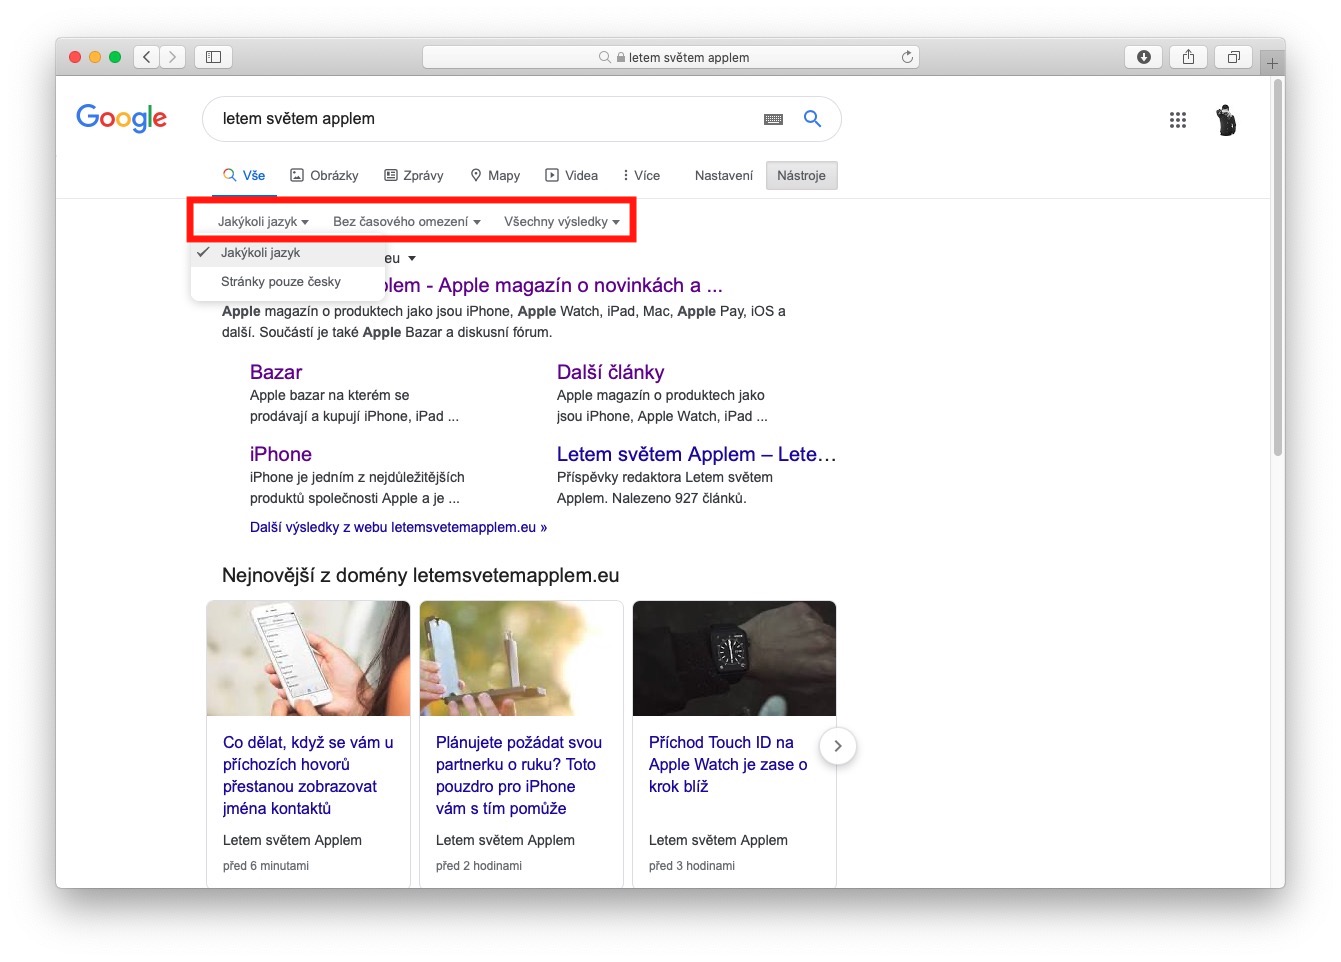Click the Google apps grid icon

1177,120
